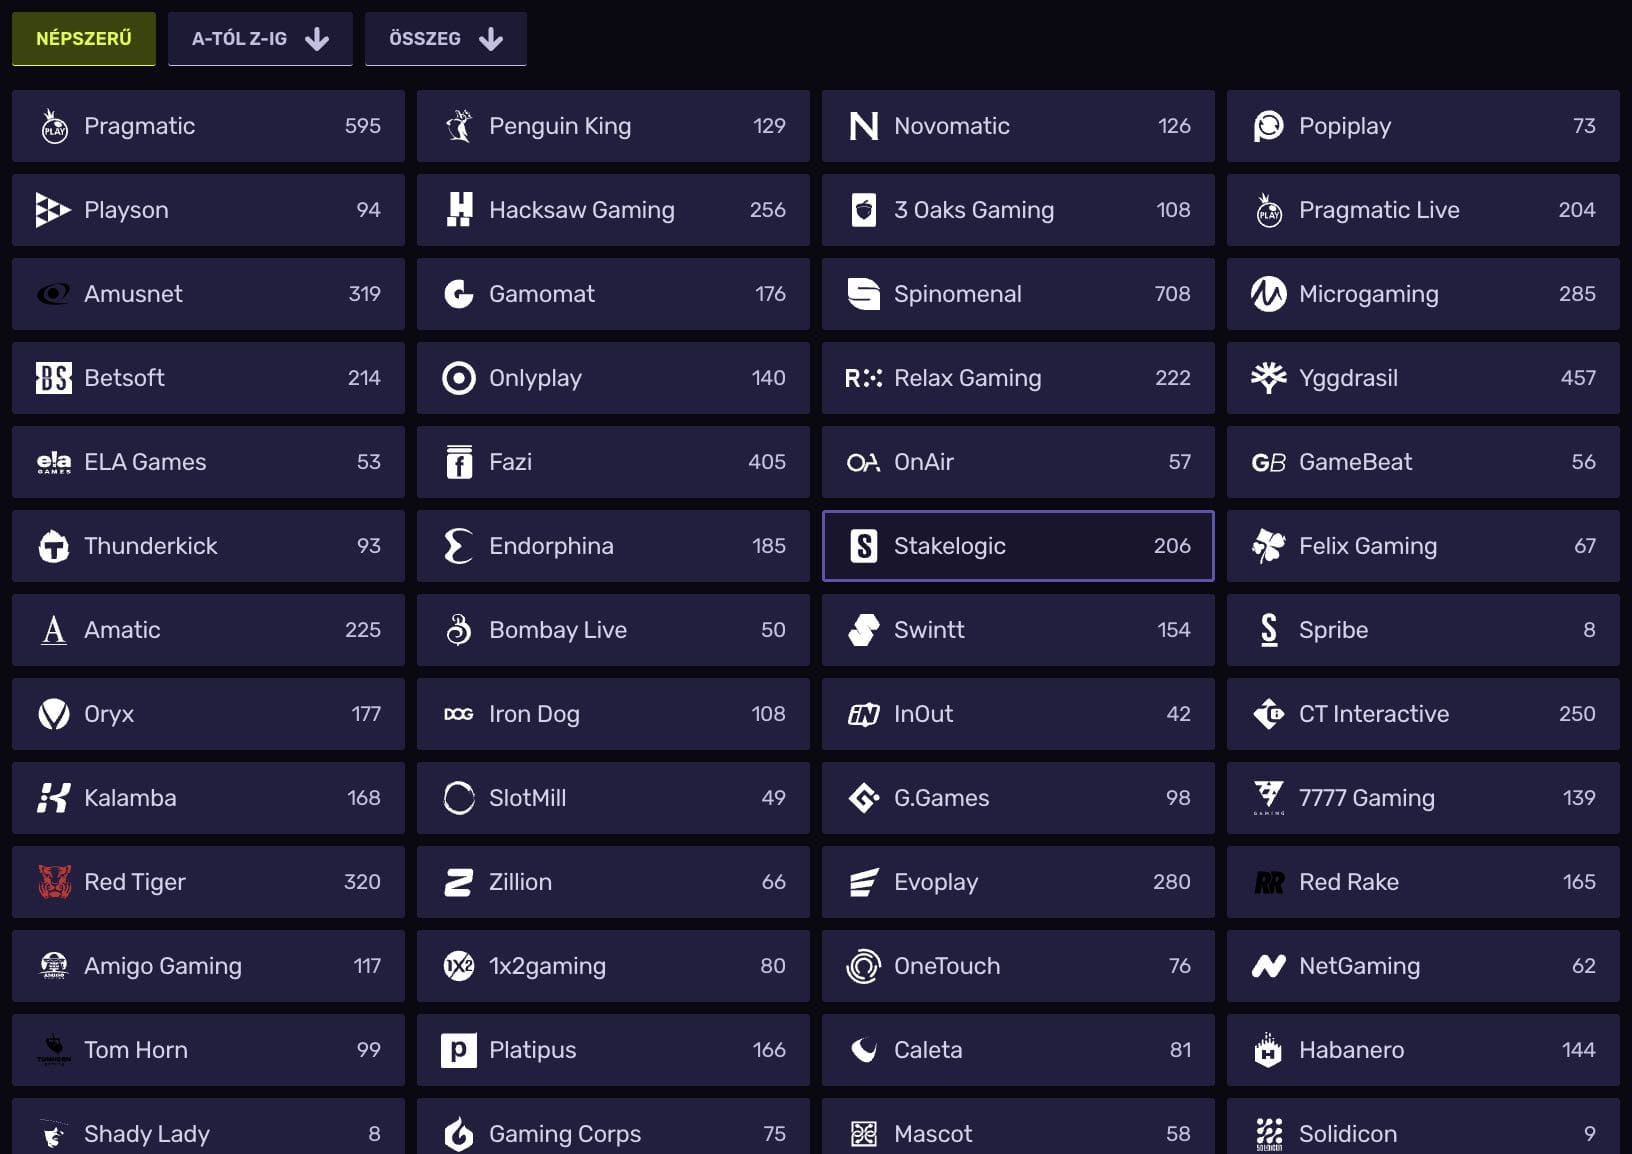Choose the Evoplay provider
This screenshot has height=1154, width=1632.
pos(1018,882)
